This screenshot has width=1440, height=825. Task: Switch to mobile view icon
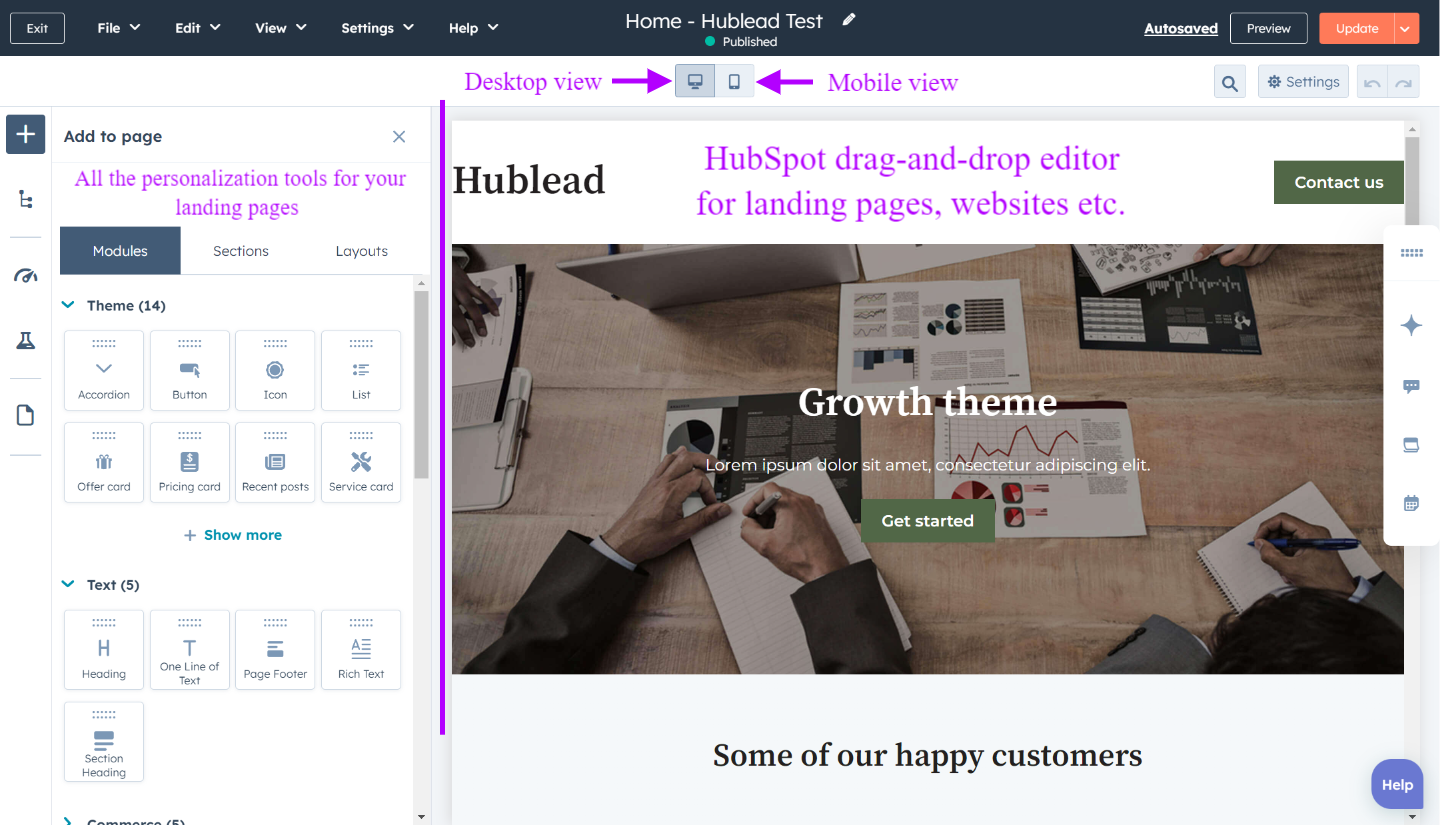(734, 82)
